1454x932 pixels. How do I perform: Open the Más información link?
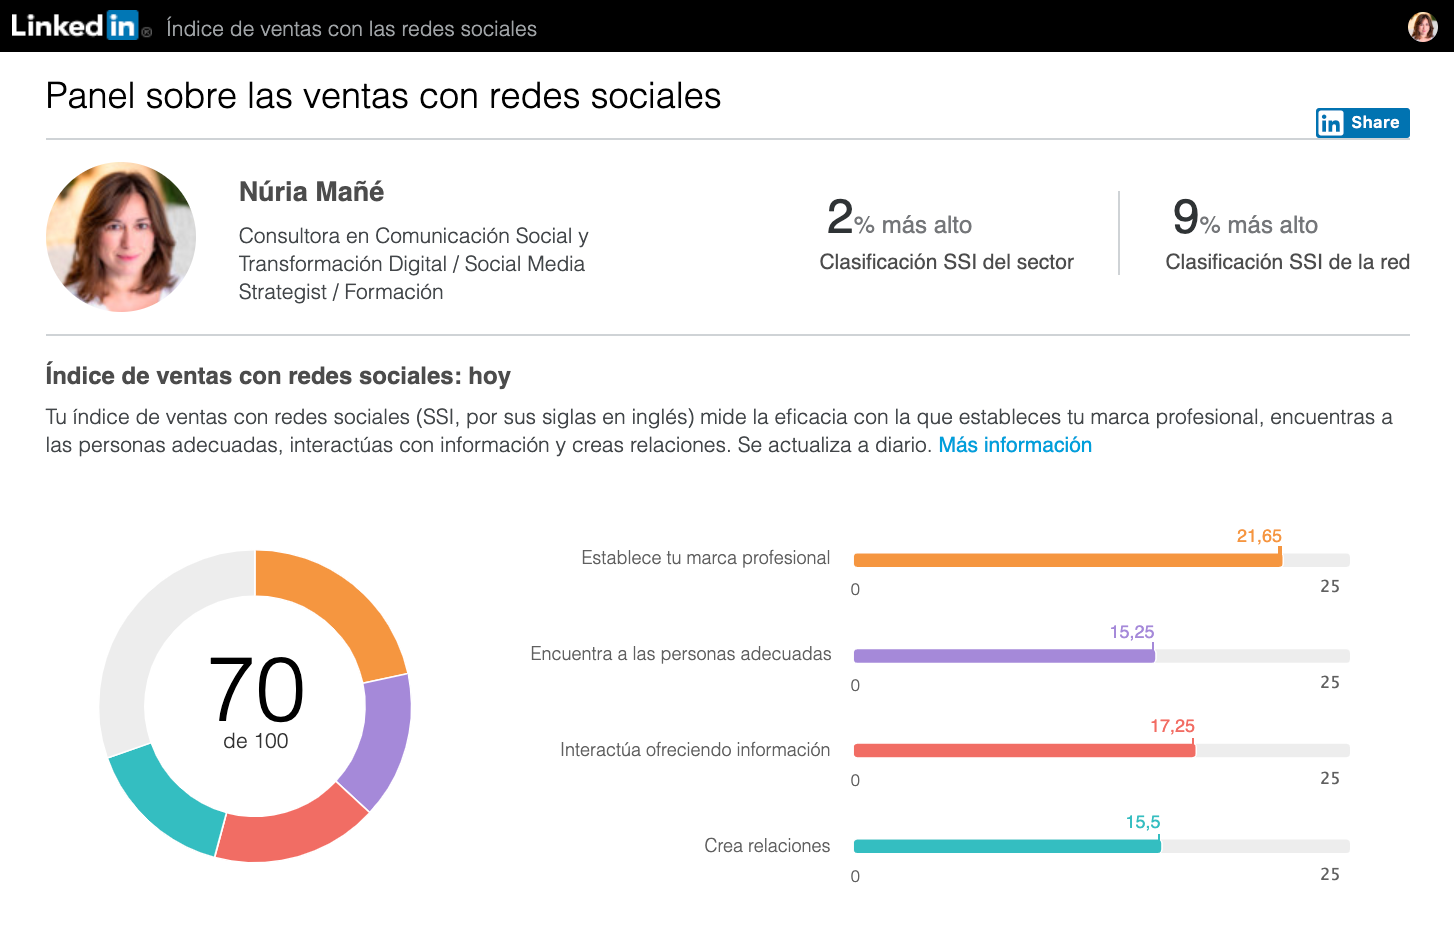click(x=1015, y=445)
